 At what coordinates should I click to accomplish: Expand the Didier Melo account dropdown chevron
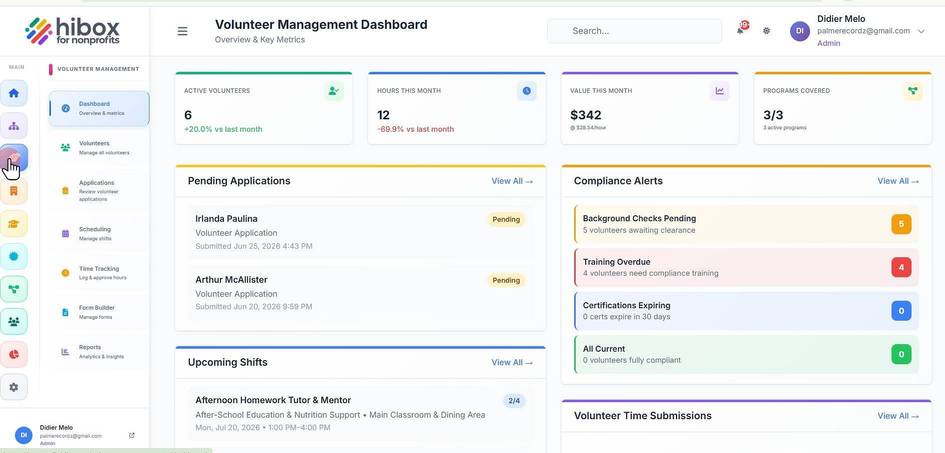(921, 31)
